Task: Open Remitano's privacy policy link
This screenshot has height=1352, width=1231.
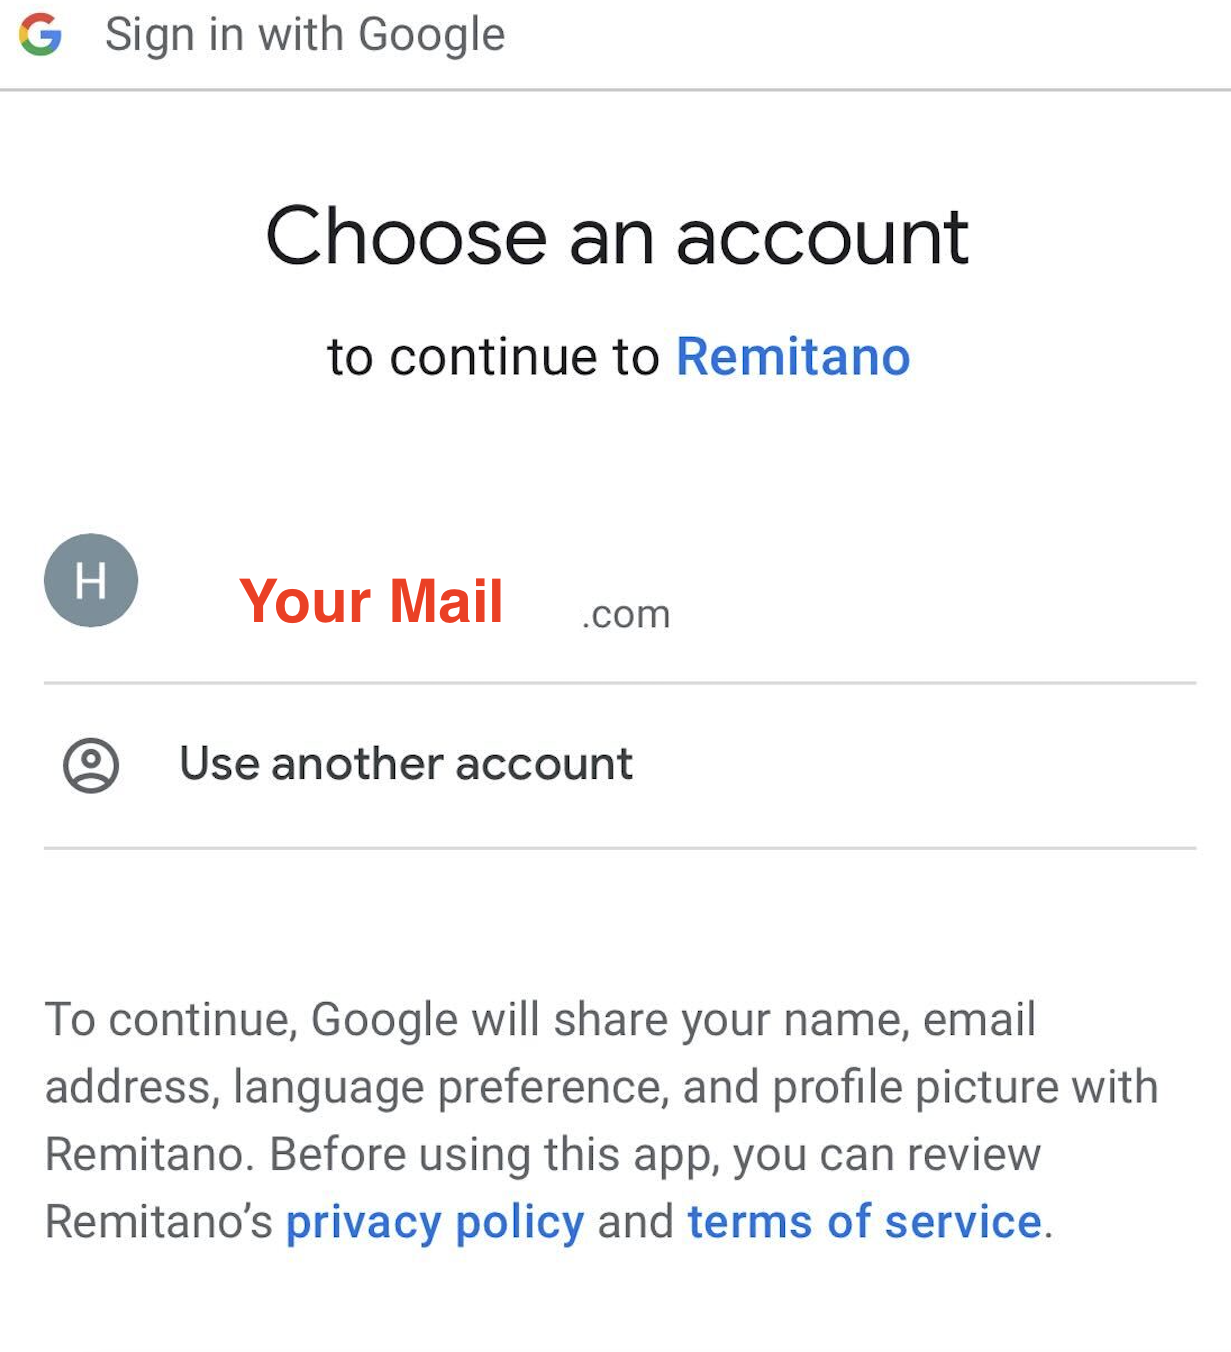Action: [x=435, y=1222]
